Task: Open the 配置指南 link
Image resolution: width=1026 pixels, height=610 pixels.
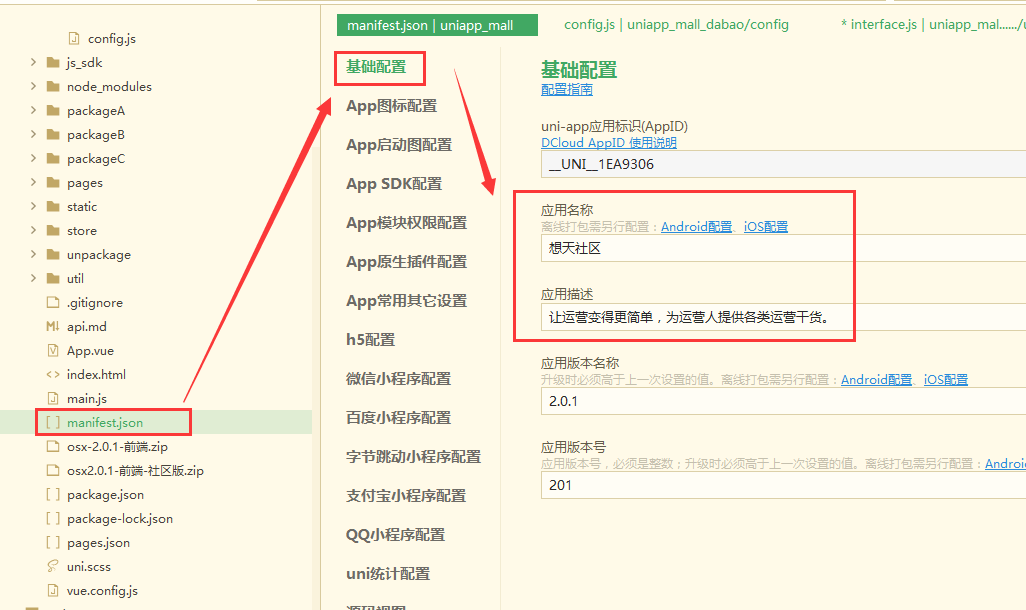Action: pyautogui.click(x=567, y=90)
